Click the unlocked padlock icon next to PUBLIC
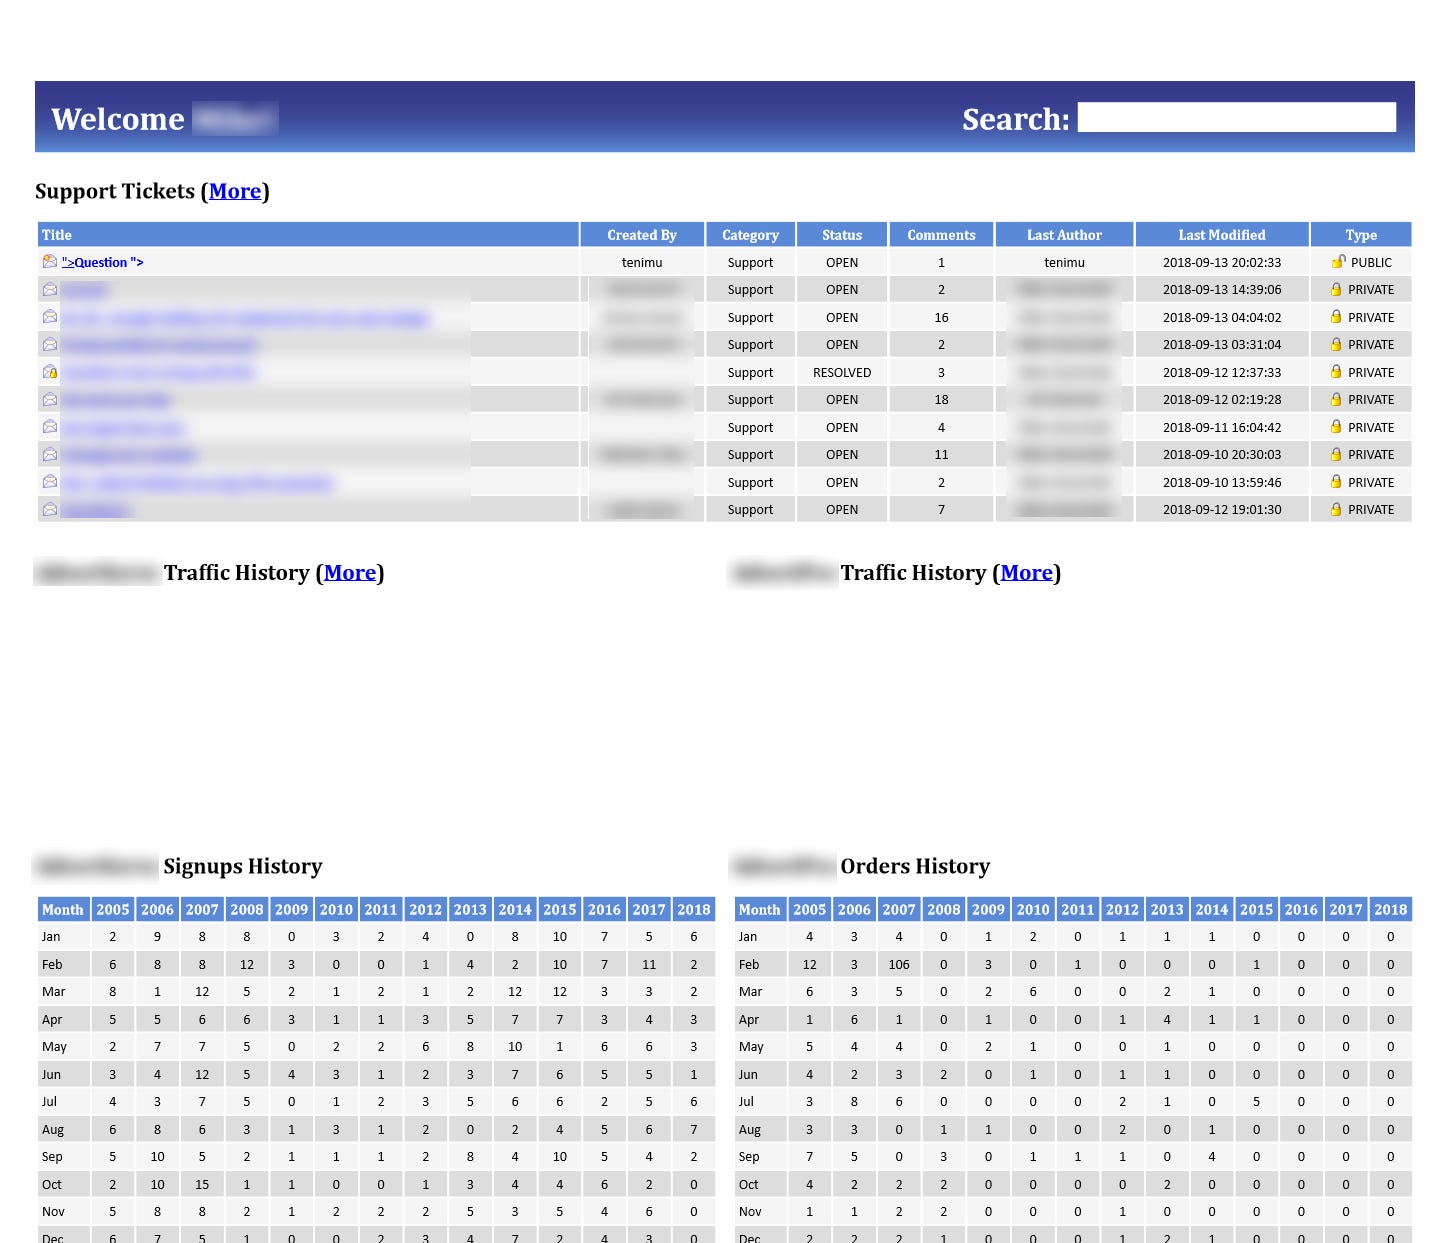This screenshot has height=1243, width=1436. (x=1338, y=262)
